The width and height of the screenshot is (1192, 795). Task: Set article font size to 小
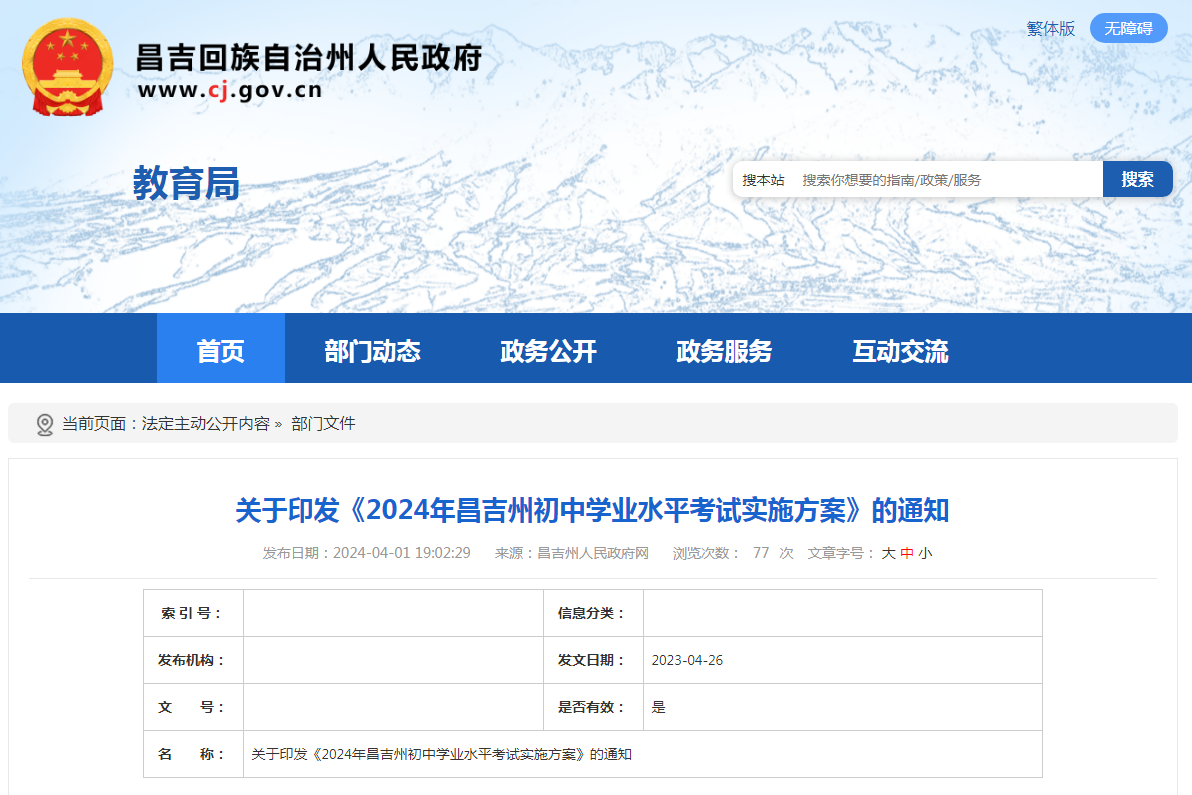click(x=925, y=553)
